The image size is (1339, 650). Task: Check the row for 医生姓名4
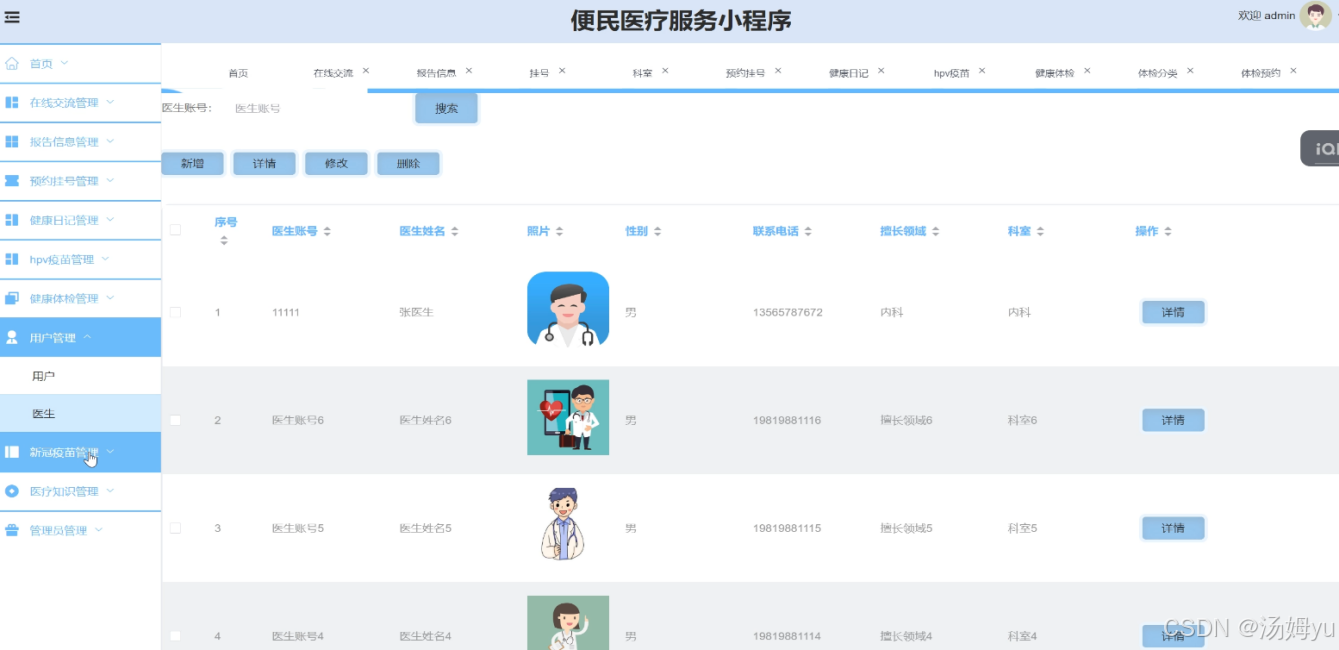[x=176, y=635]
